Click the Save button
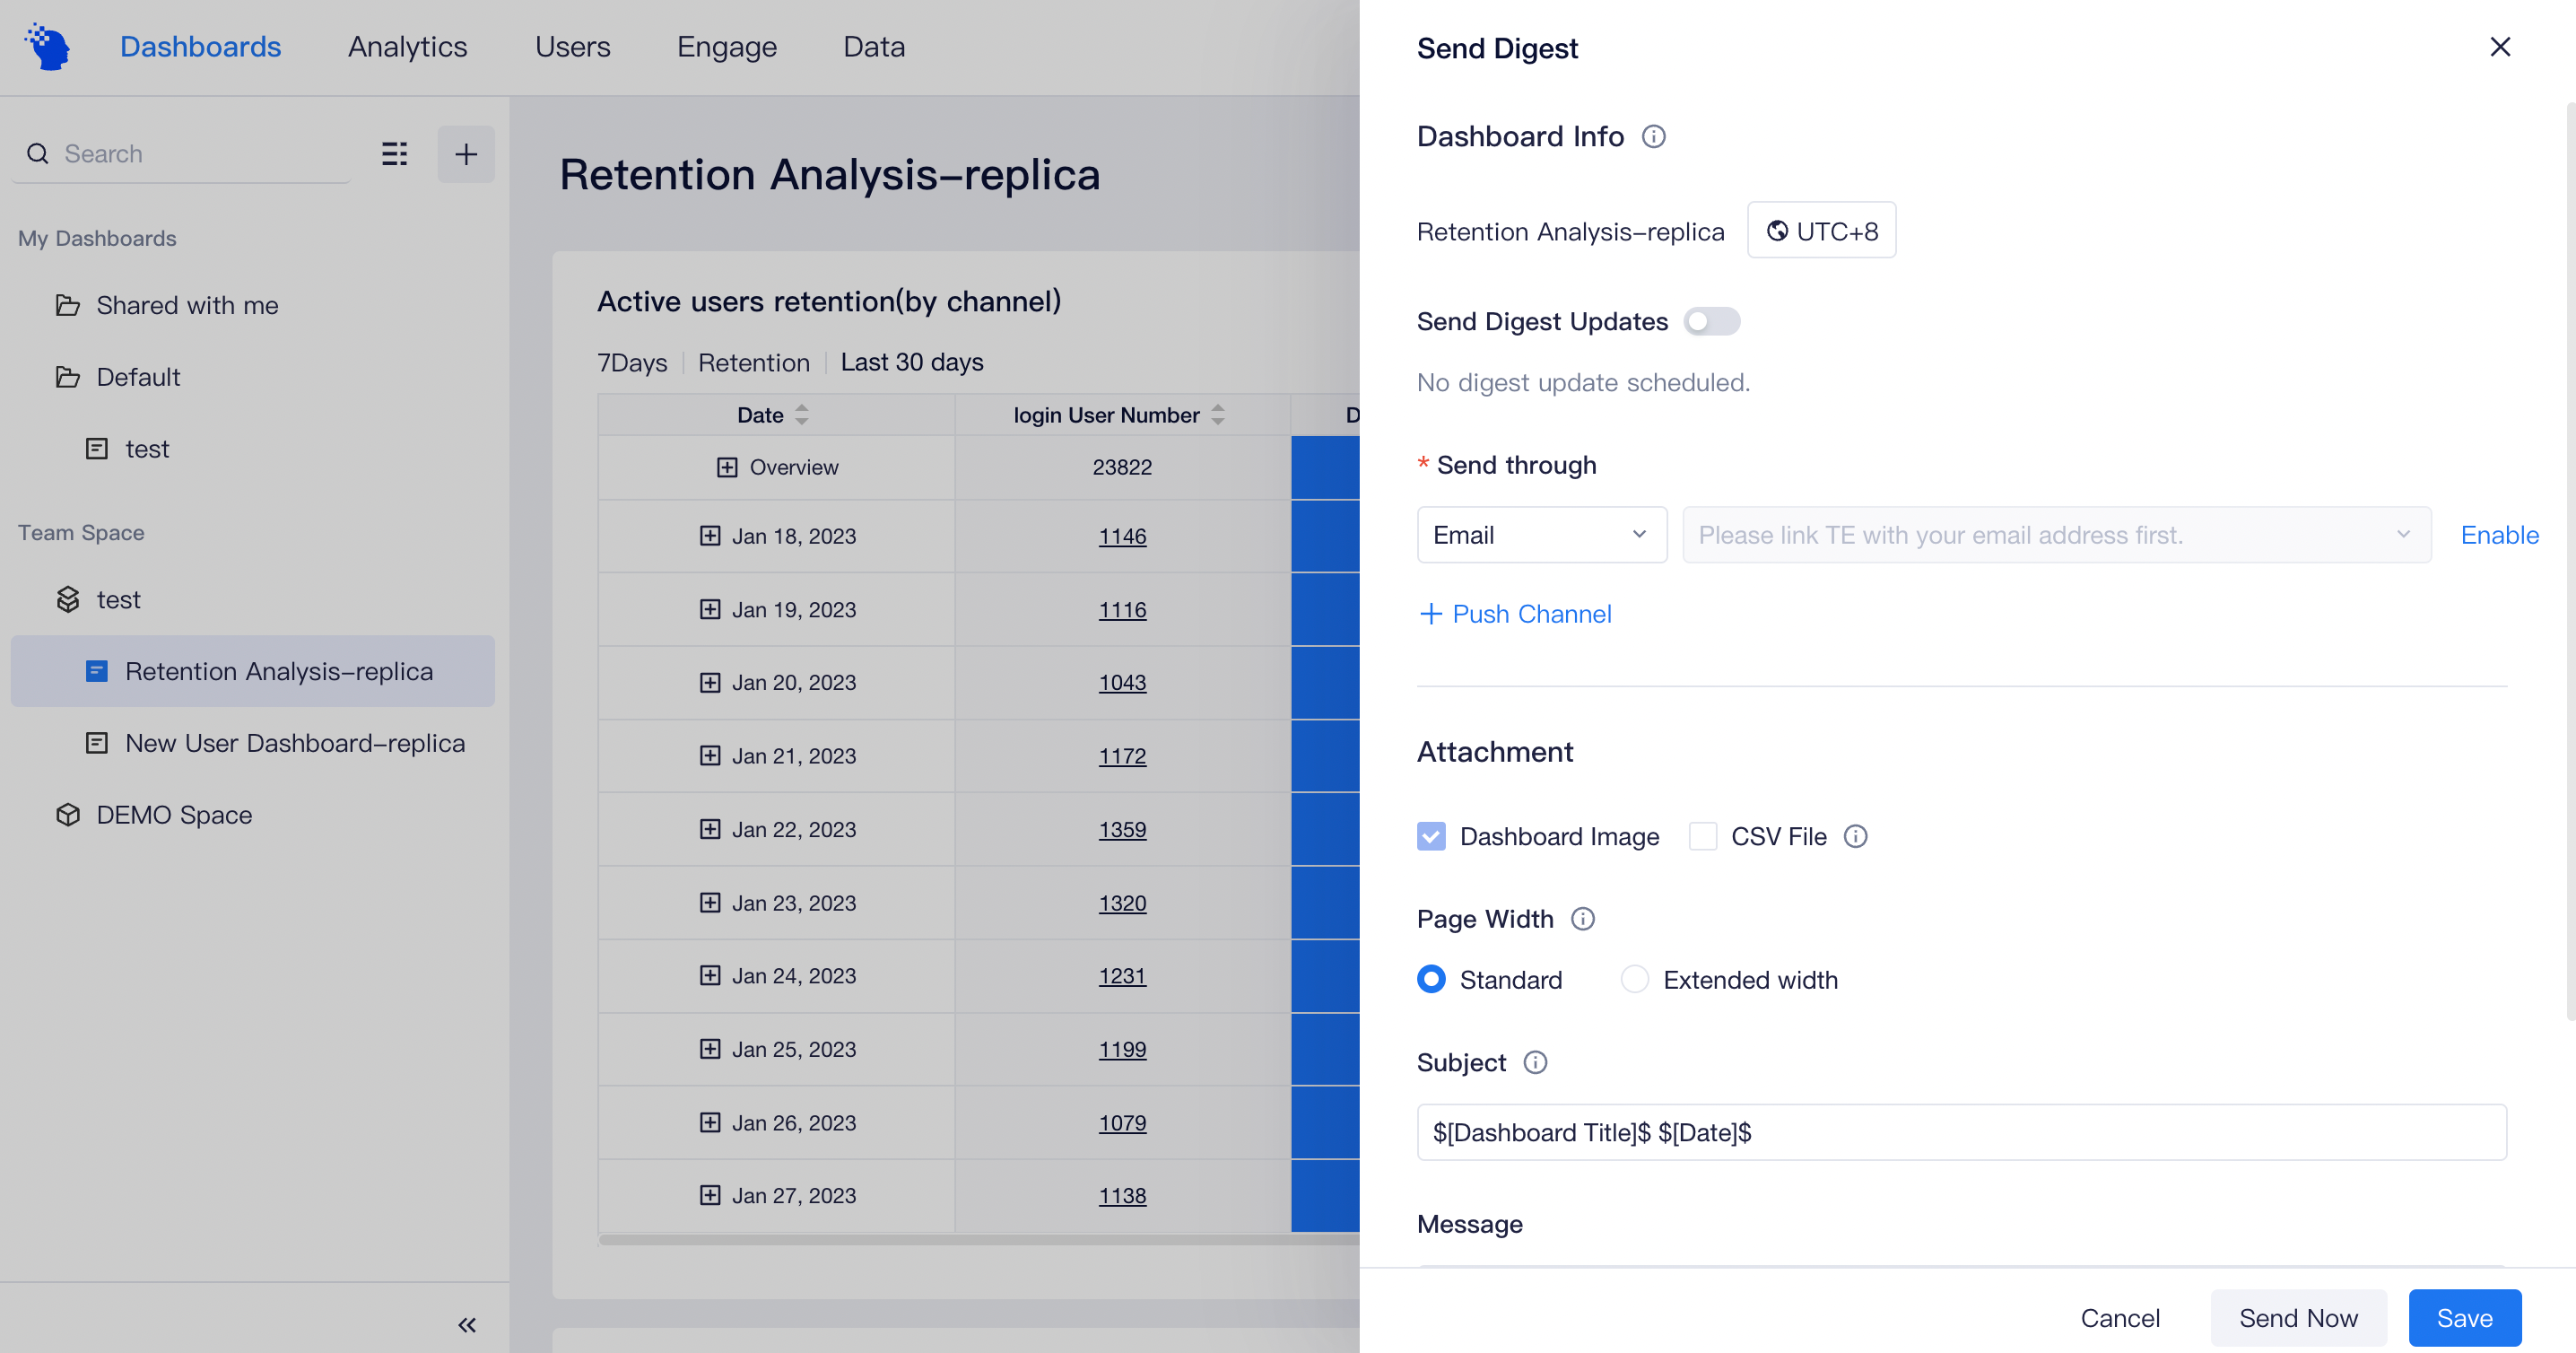The width and height of the screenshot is (2576, 1353). click(x=2465, y=1318)
